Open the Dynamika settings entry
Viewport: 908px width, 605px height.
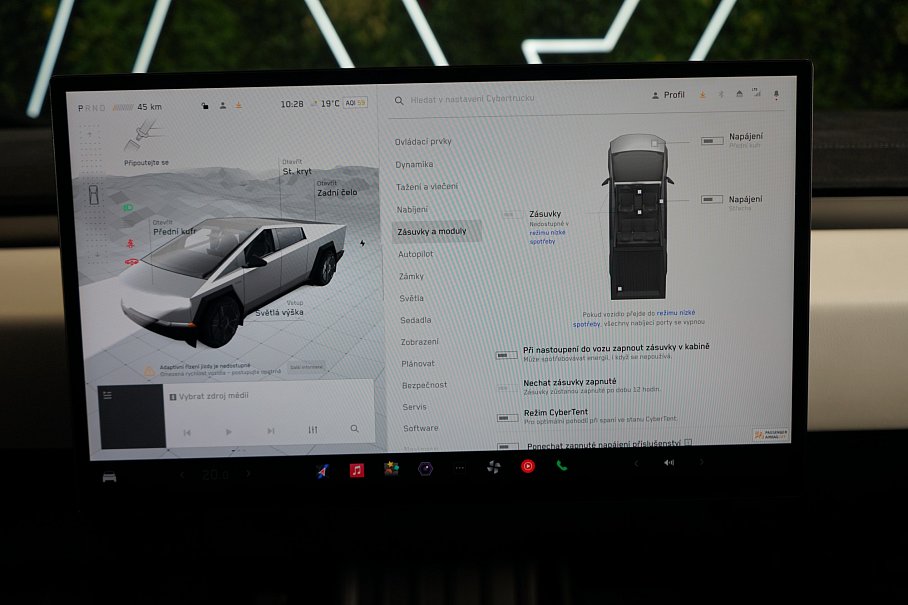point(417,163)
